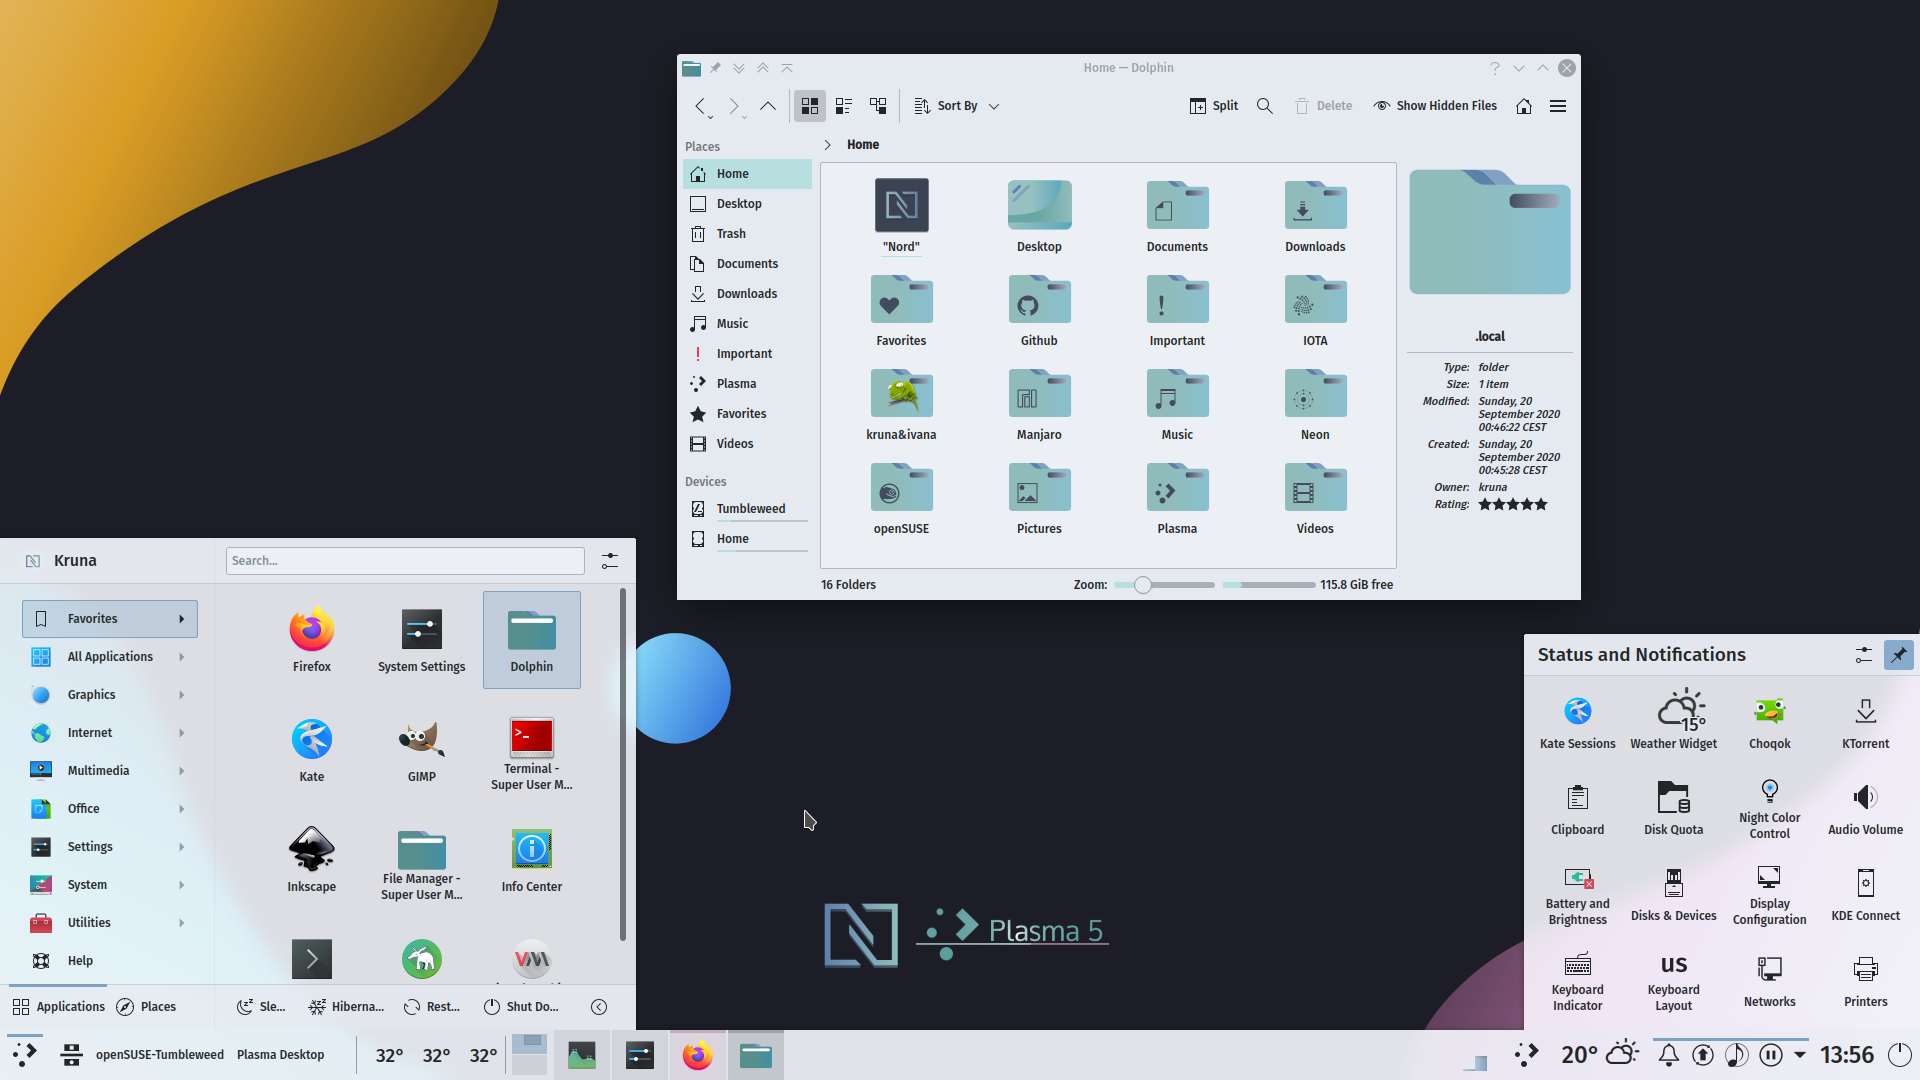This screenshot has height=1080, width=1920.
Task: Switch to the Applications tab
Action: coord(58,1007)
